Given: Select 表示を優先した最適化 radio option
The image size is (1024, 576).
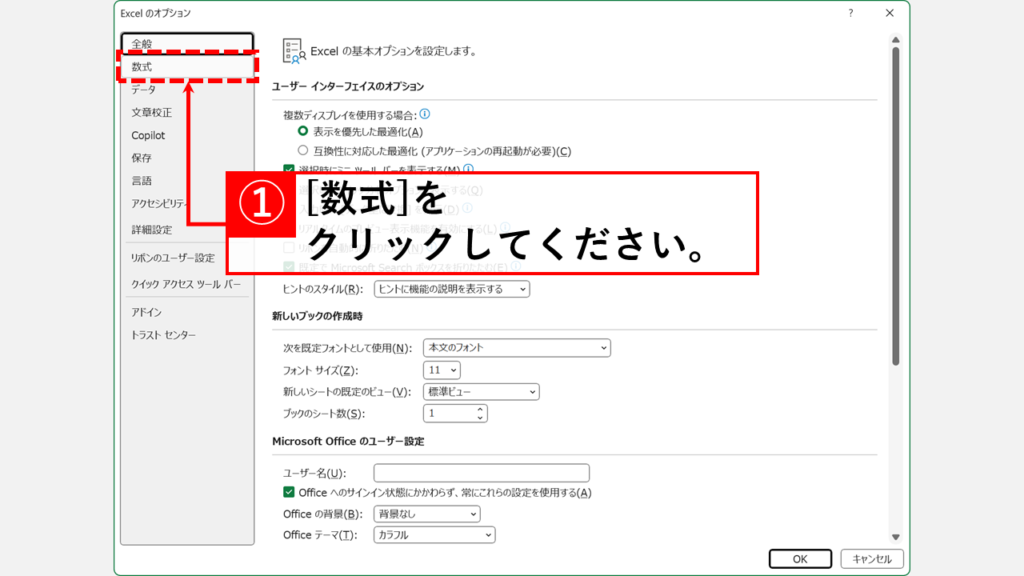Looking at the screenshot, I should 303,131.
